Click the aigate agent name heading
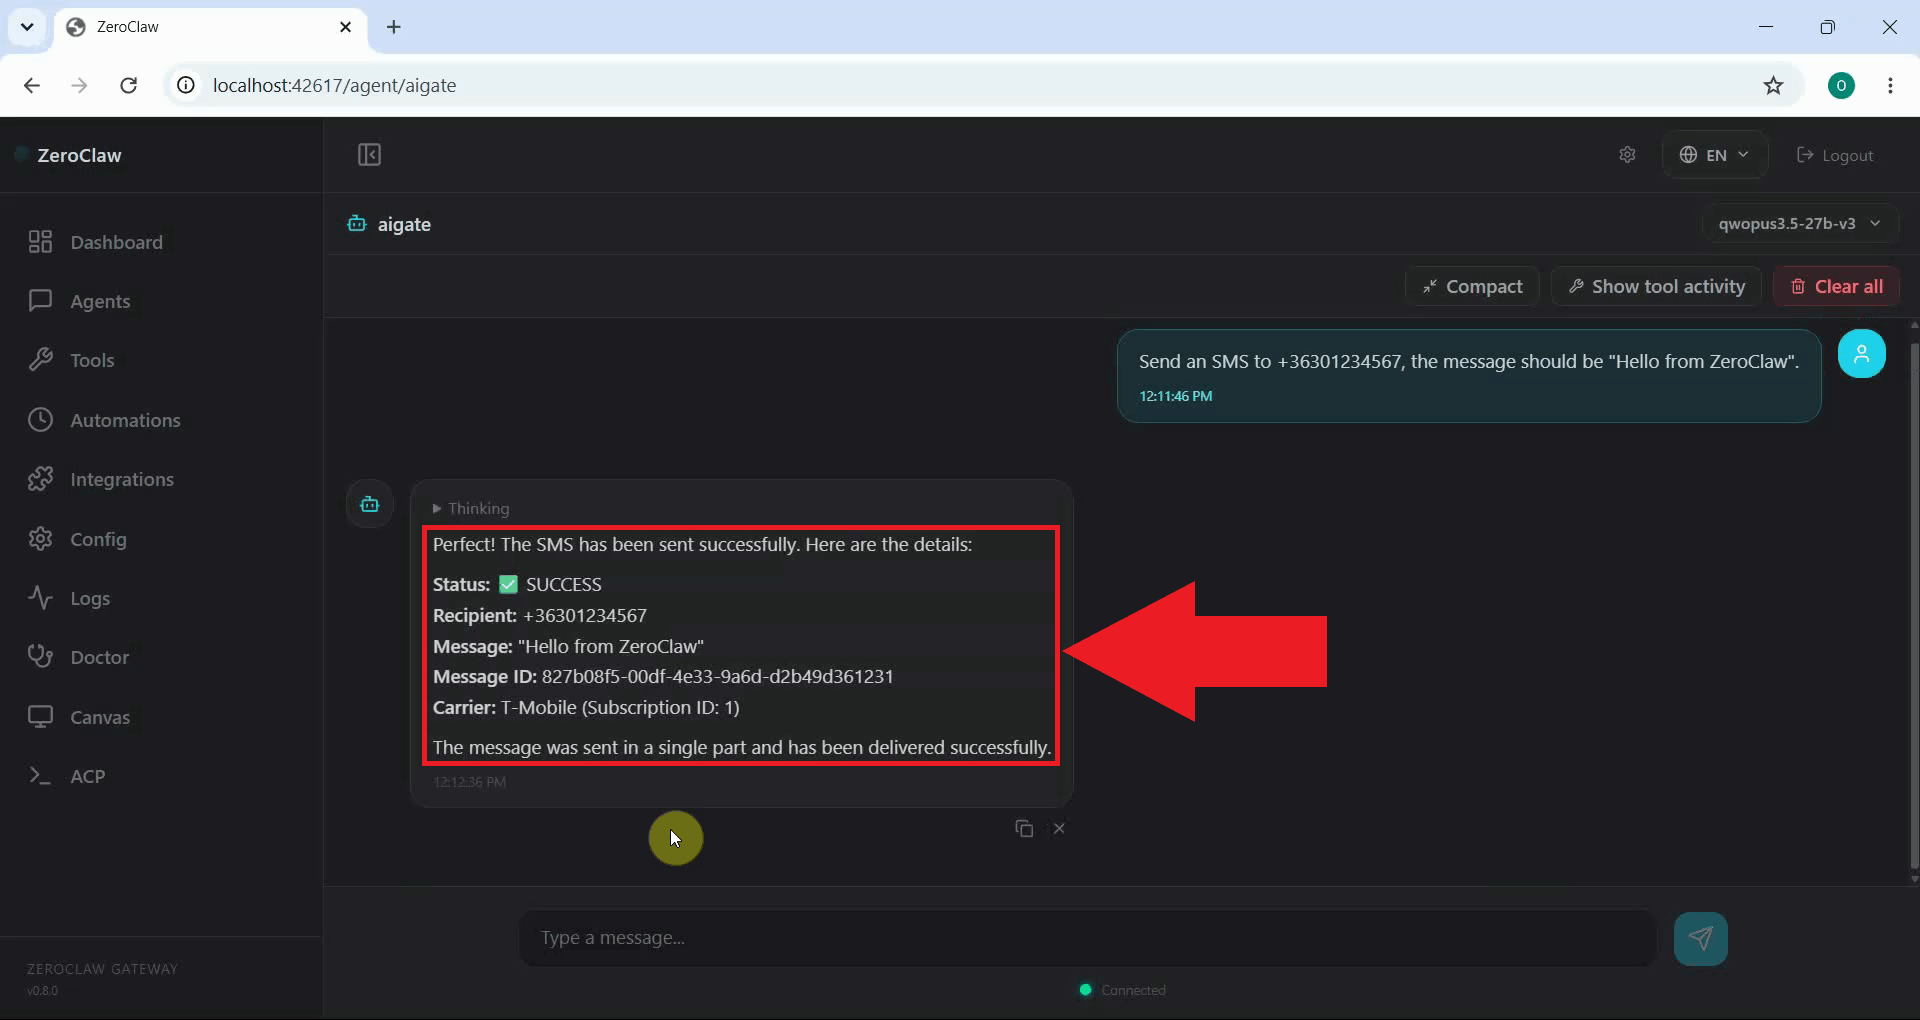 [x=404, y=224]
